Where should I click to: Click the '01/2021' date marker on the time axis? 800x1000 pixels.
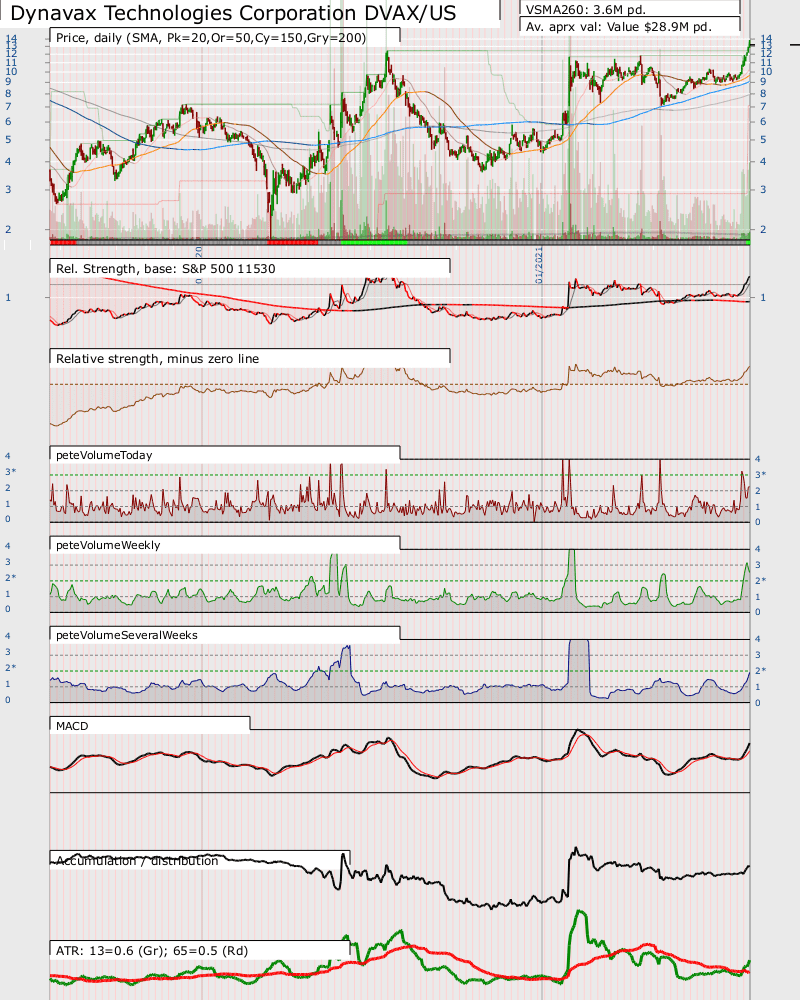point(540,265)
